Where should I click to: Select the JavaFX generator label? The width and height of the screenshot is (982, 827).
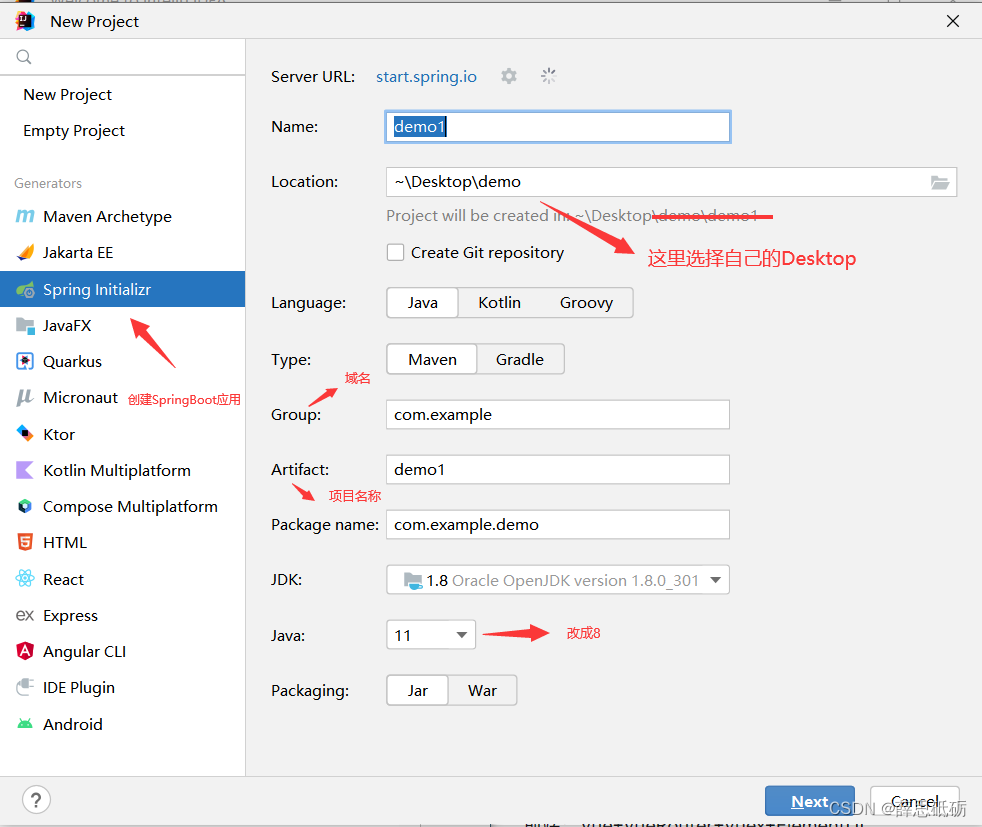67,326
